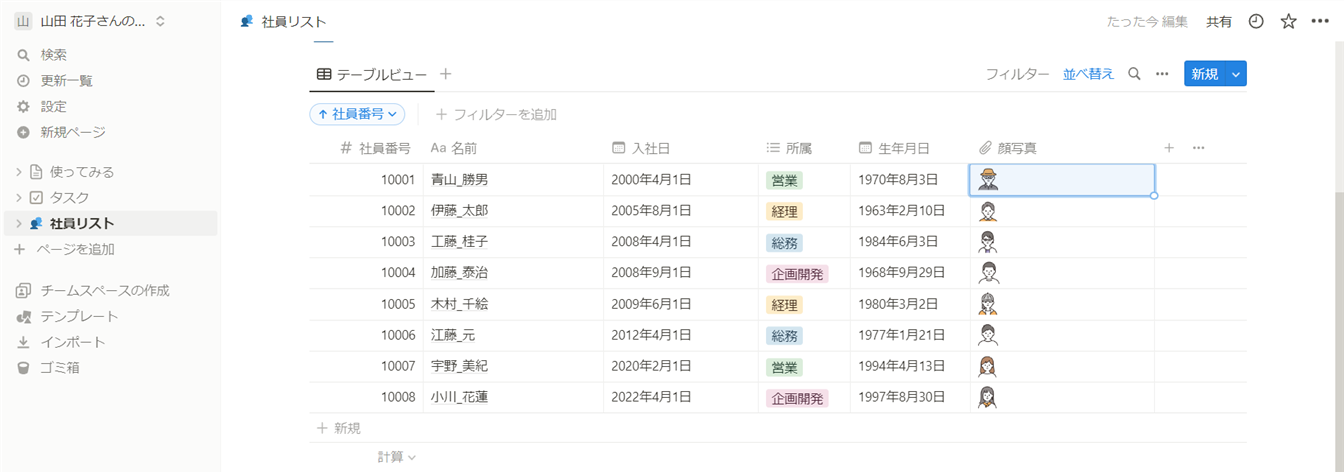Open the ゴミ箱 trash in the sidebar
This screenshot has width=1344, height=472.
59,368
